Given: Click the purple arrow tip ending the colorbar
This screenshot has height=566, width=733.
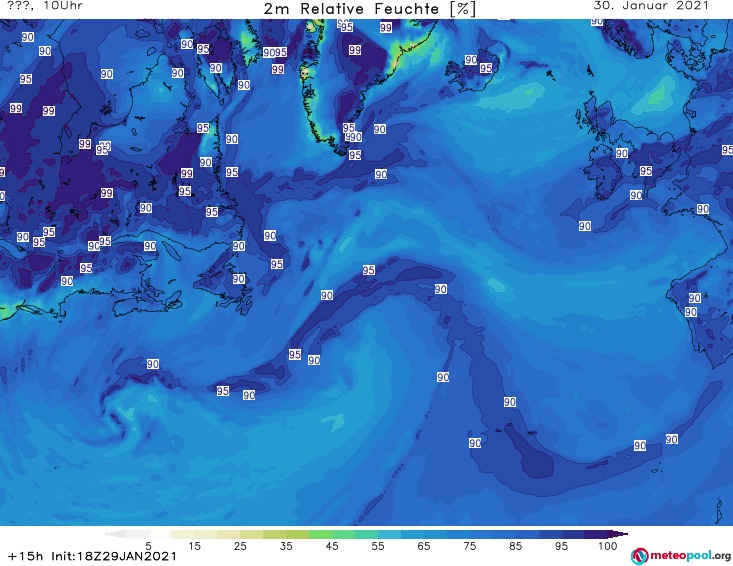Looking at the screenshot, I should (x=618, y=534).
